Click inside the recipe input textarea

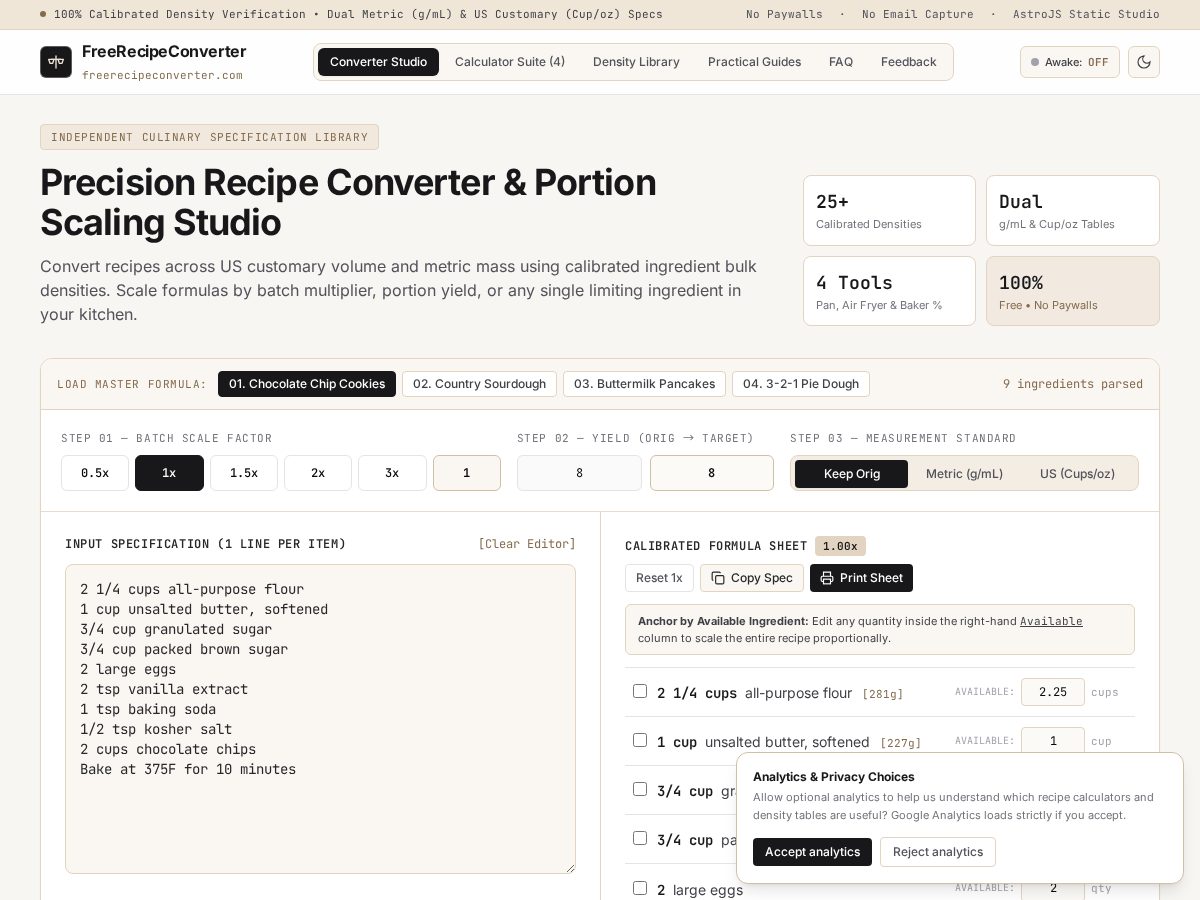point(320,719)
